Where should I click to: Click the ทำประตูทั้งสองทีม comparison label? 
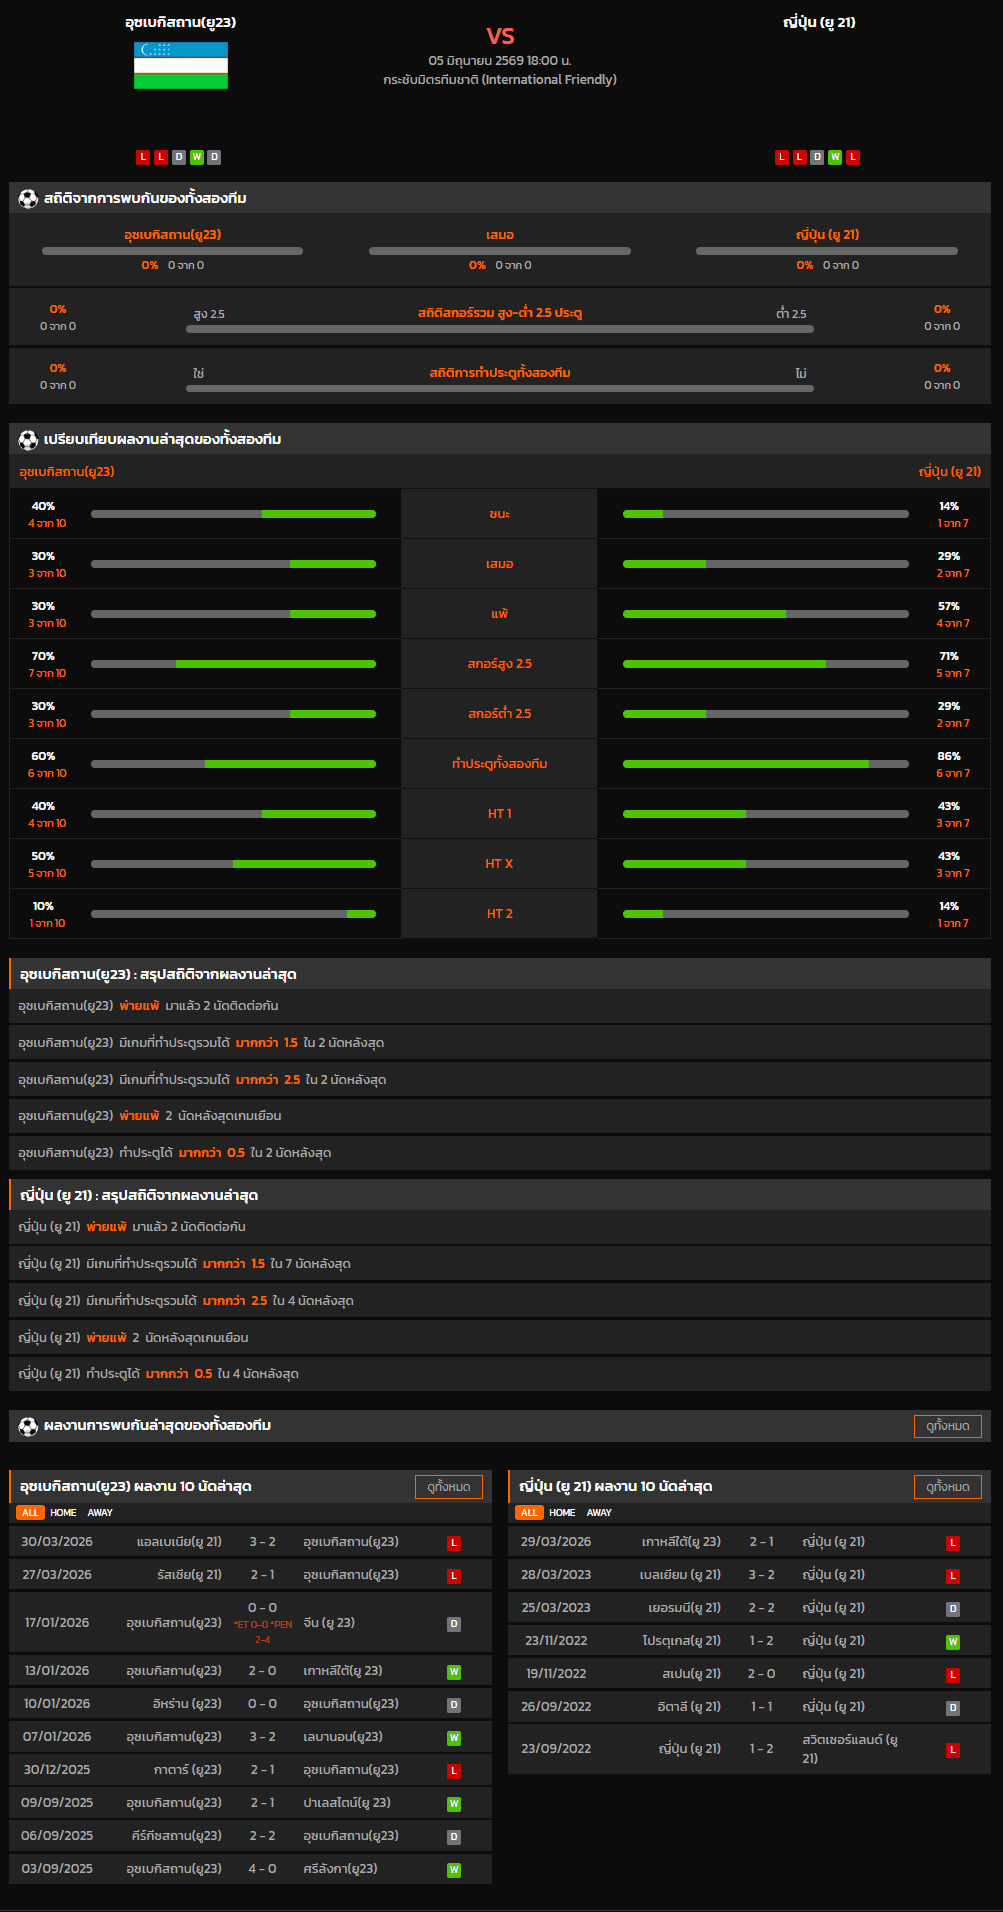[x=500, y=764]
